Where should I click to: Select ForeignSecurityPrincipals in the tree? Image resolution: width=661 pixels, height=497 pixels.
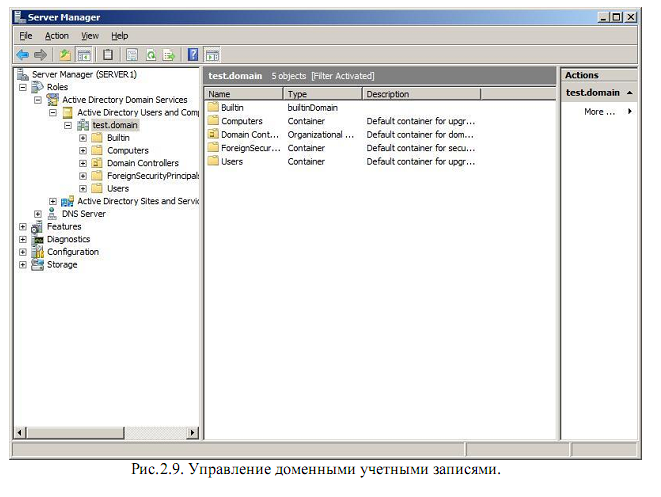tap(153, 176)
